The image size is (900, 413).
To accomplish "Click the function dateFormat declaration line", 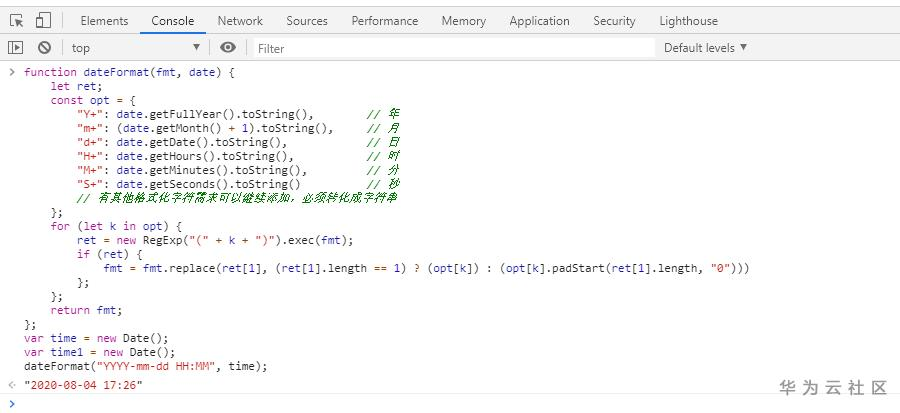I will click(129, 72).
